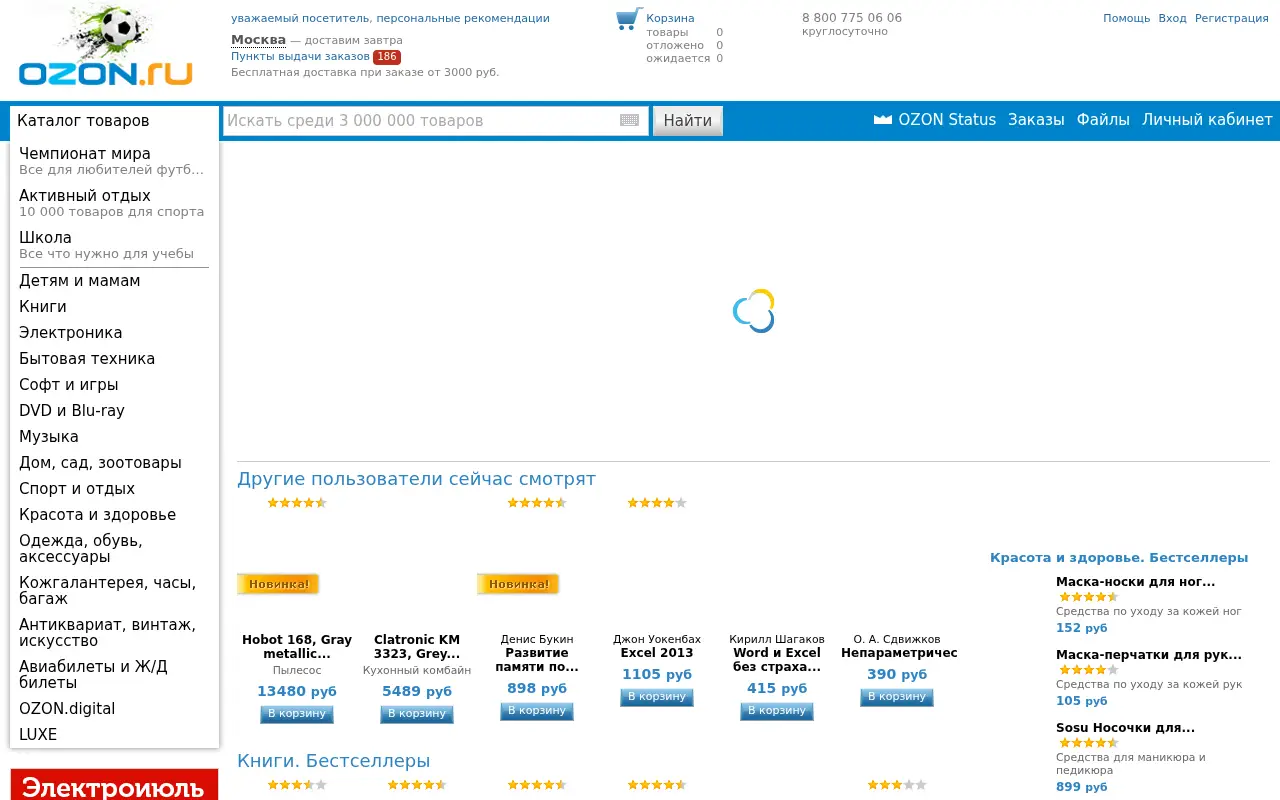Add Hobot 168 vacuum to cart
The height and width of the screenshot is (800, 1280).
click(x=297, y=714)
